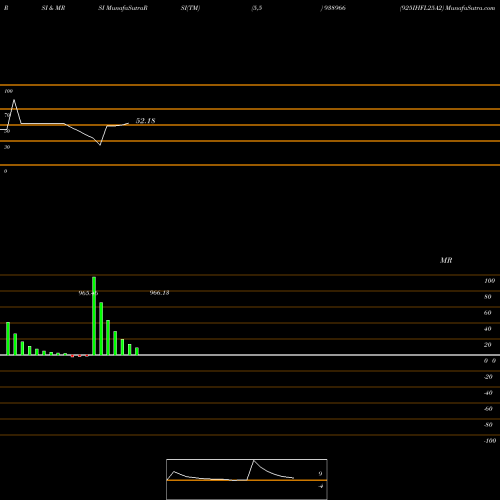Click the MR axis label 20

coord(488,345)
